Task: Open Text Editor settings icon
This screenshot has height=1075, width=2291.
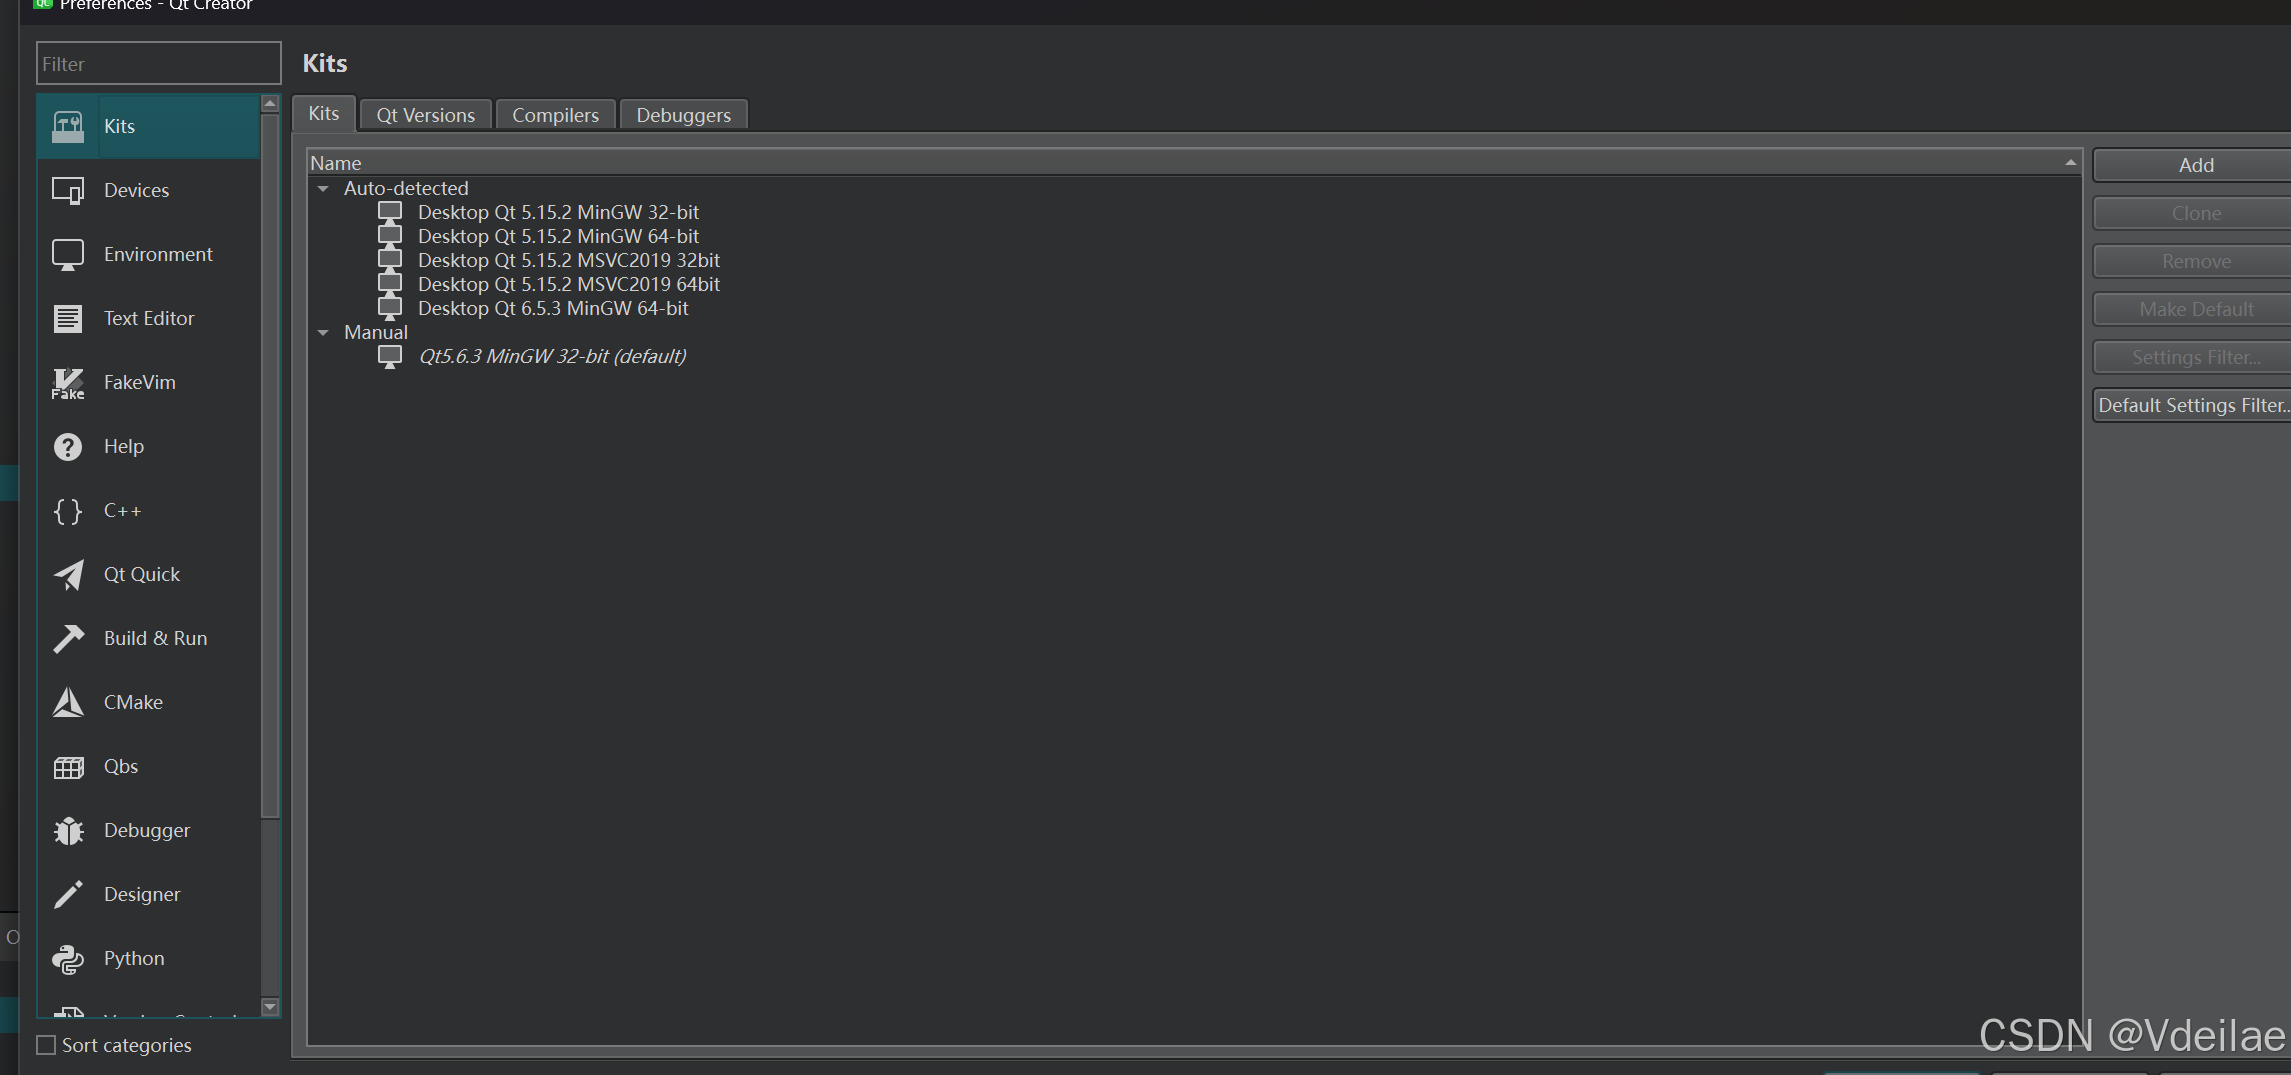Action: pos(68,318)
